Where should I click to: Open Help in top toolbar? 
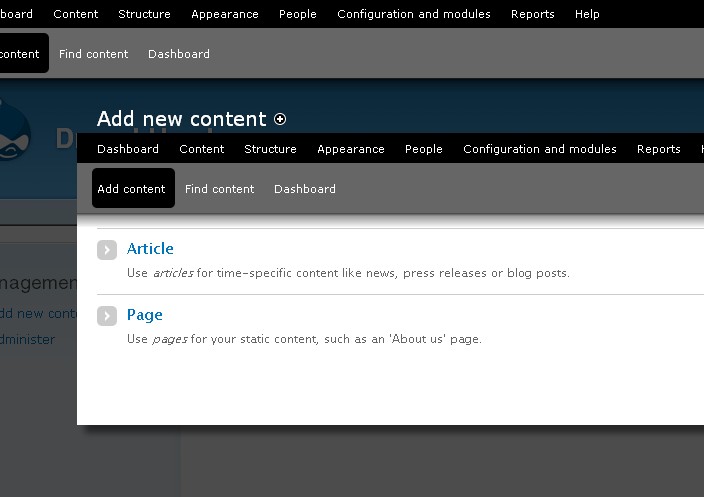[587, 14]
